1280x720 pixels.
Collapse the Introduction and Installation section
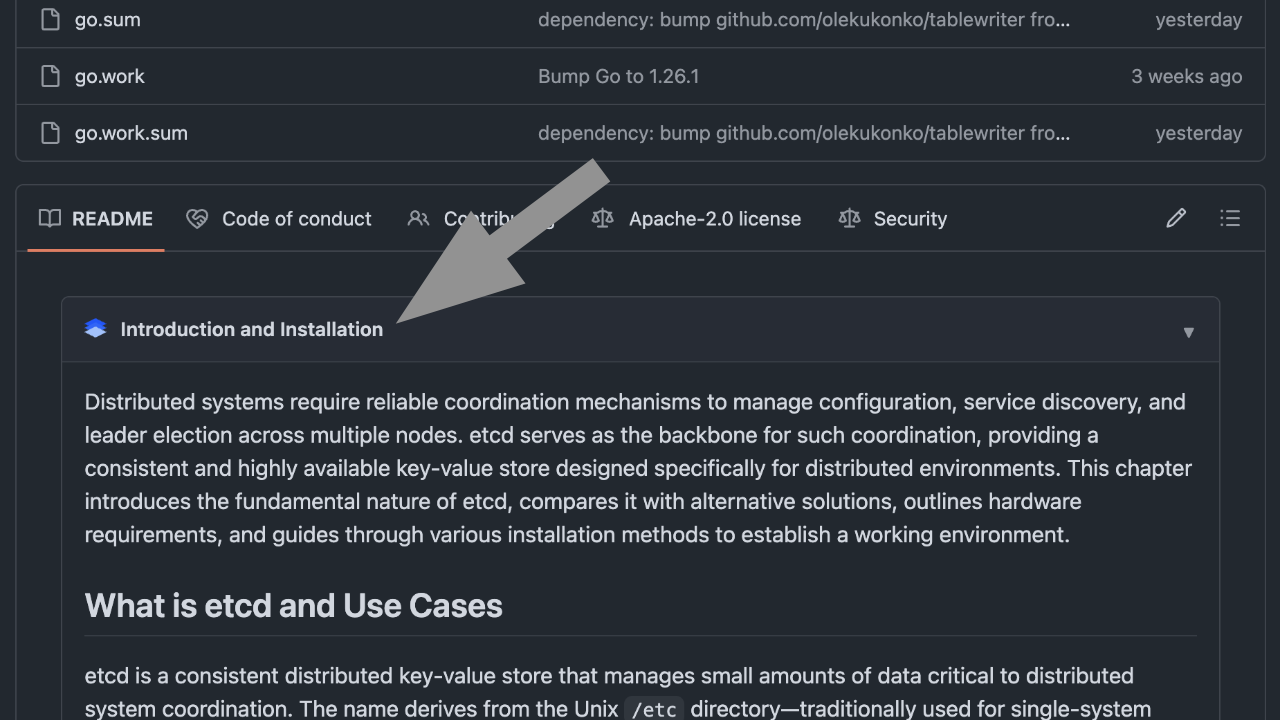(1188, 332)
